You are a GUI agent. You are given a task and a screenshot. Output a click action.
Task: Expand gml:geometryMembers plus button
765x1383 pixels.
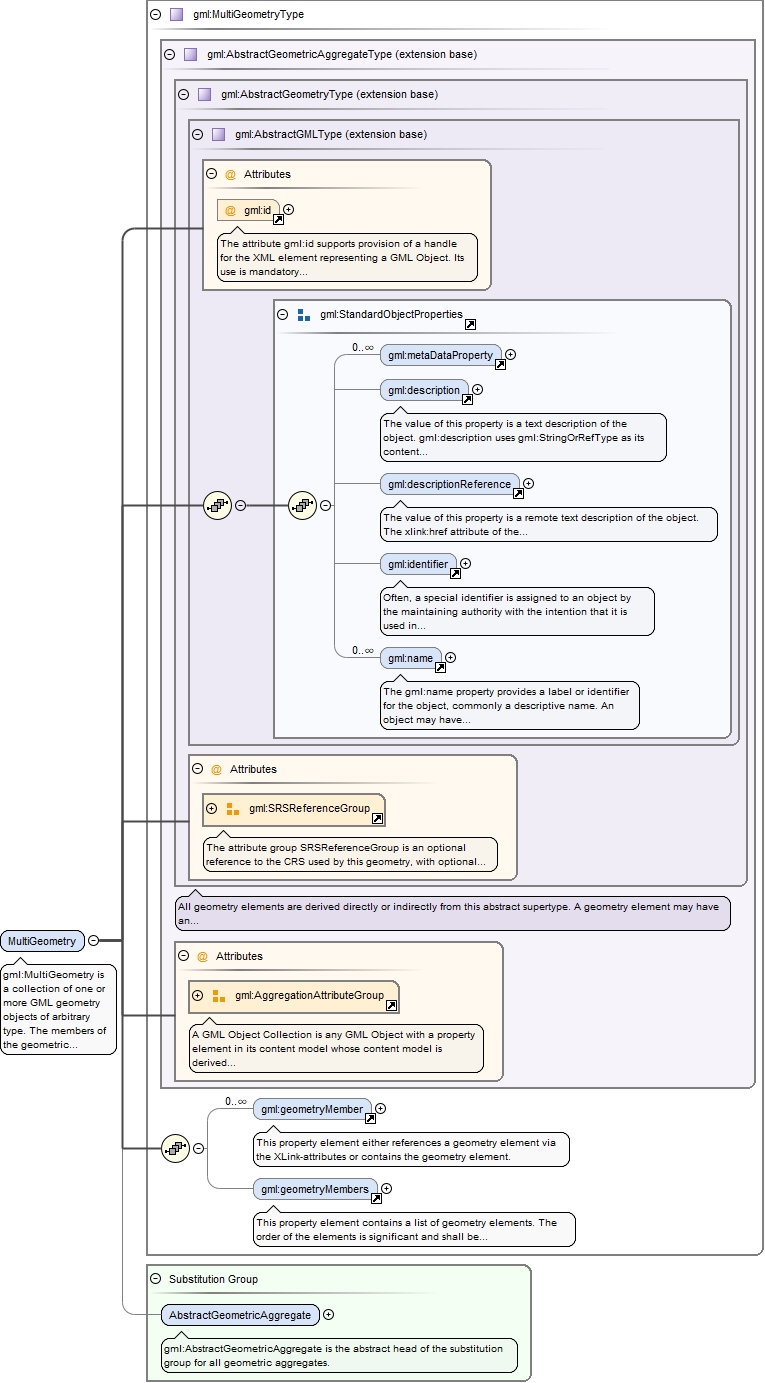coord(386,1188)
